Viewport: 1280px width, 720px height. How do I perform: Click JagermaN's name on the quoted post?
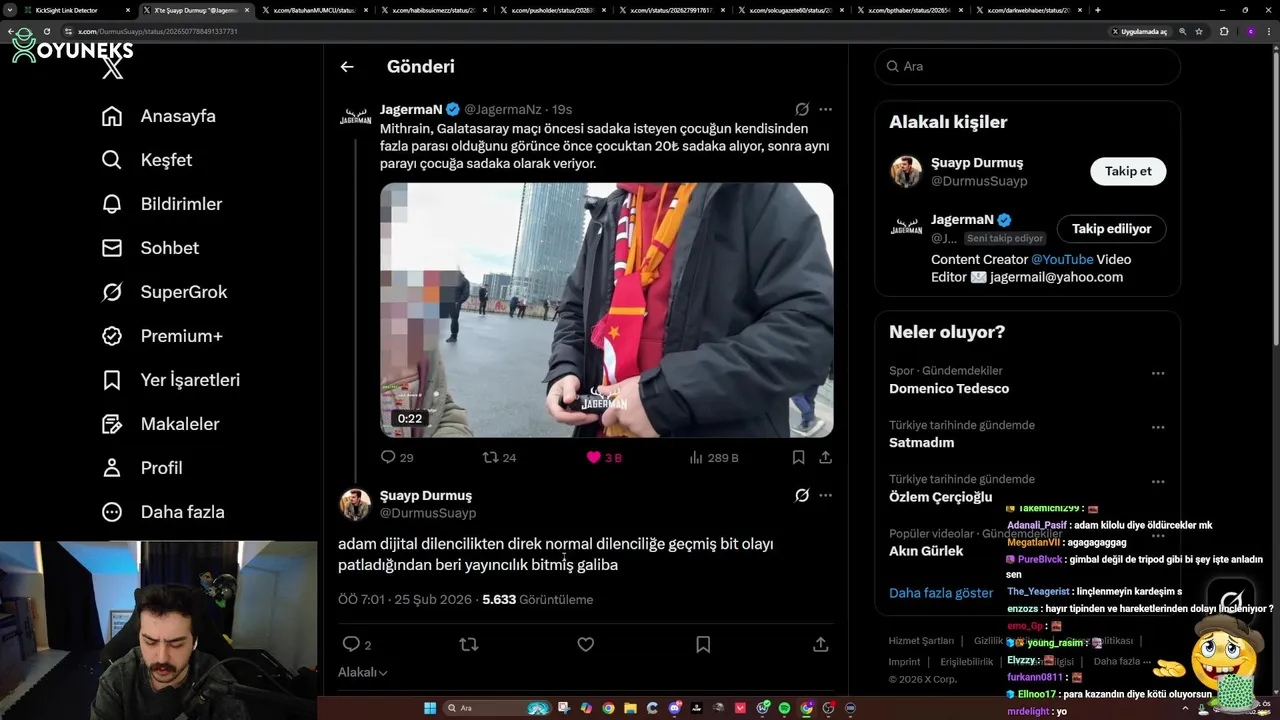pyautogui.click(x=411, y=109)
